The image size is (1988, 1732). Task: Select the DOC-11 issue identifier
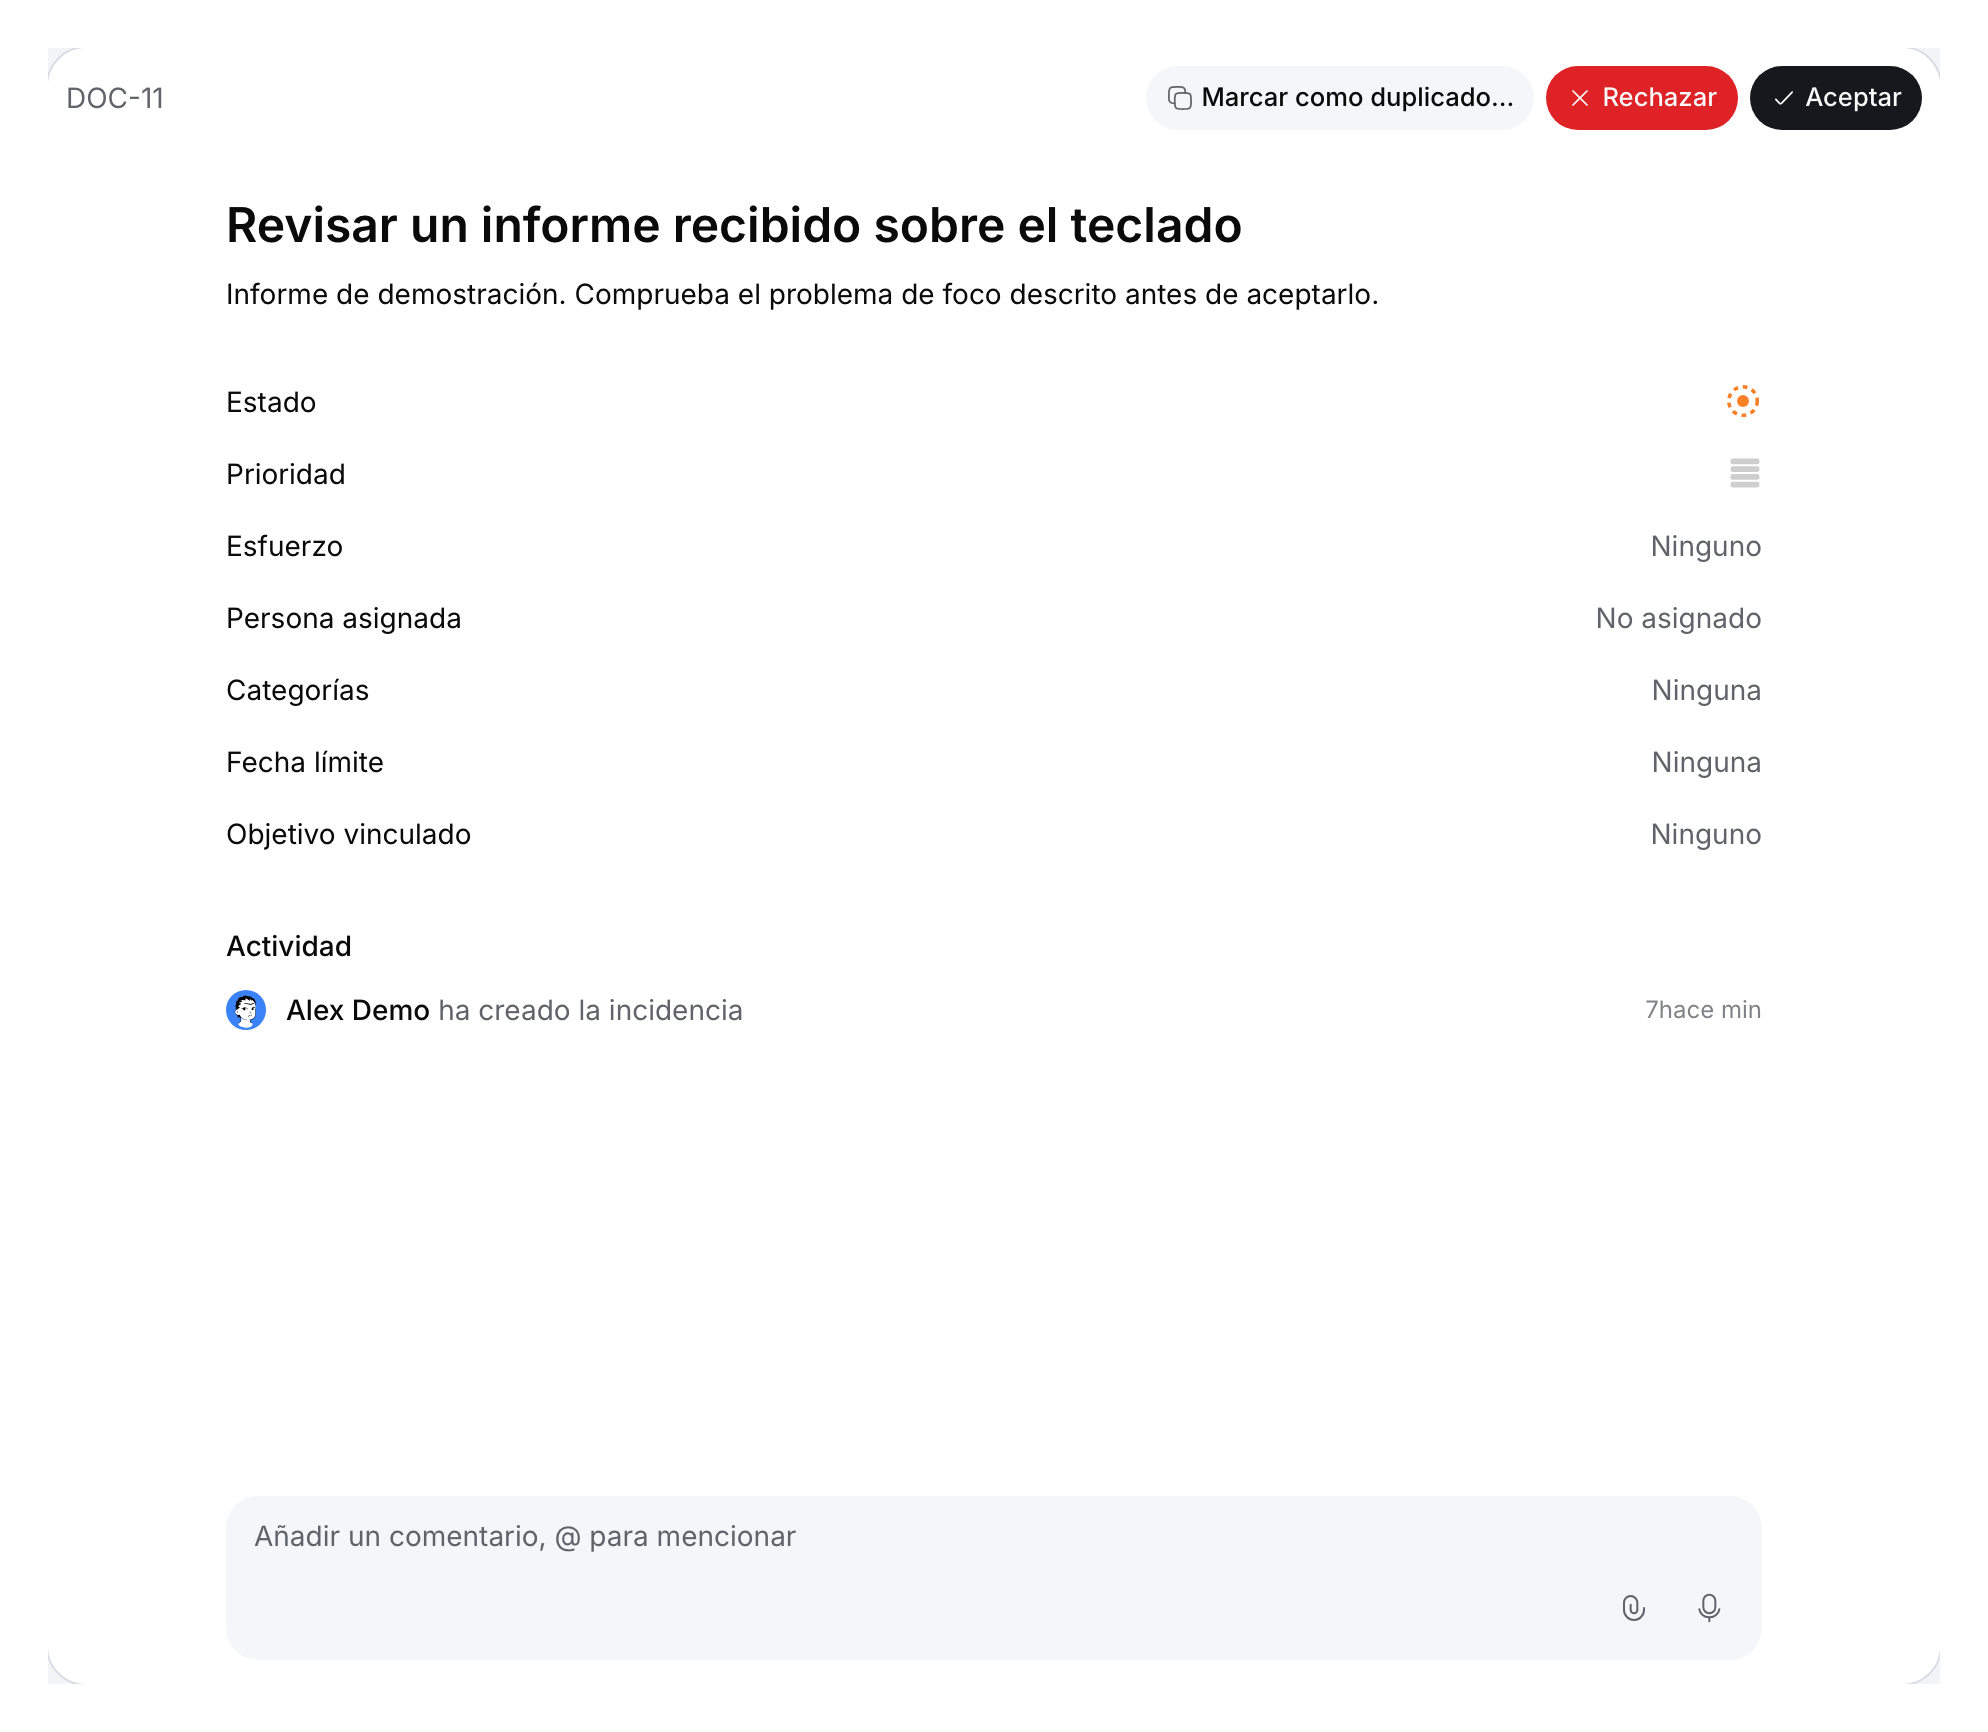point(115,98)
